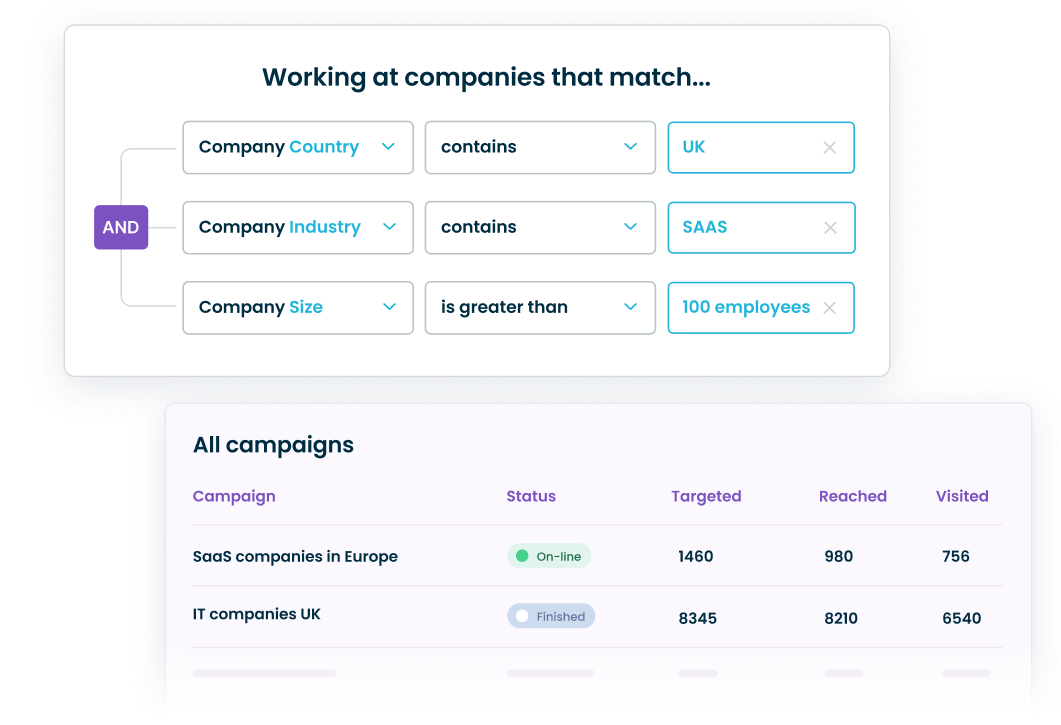
Task: Remove the SAAS industry value
Action: point(830,227)
